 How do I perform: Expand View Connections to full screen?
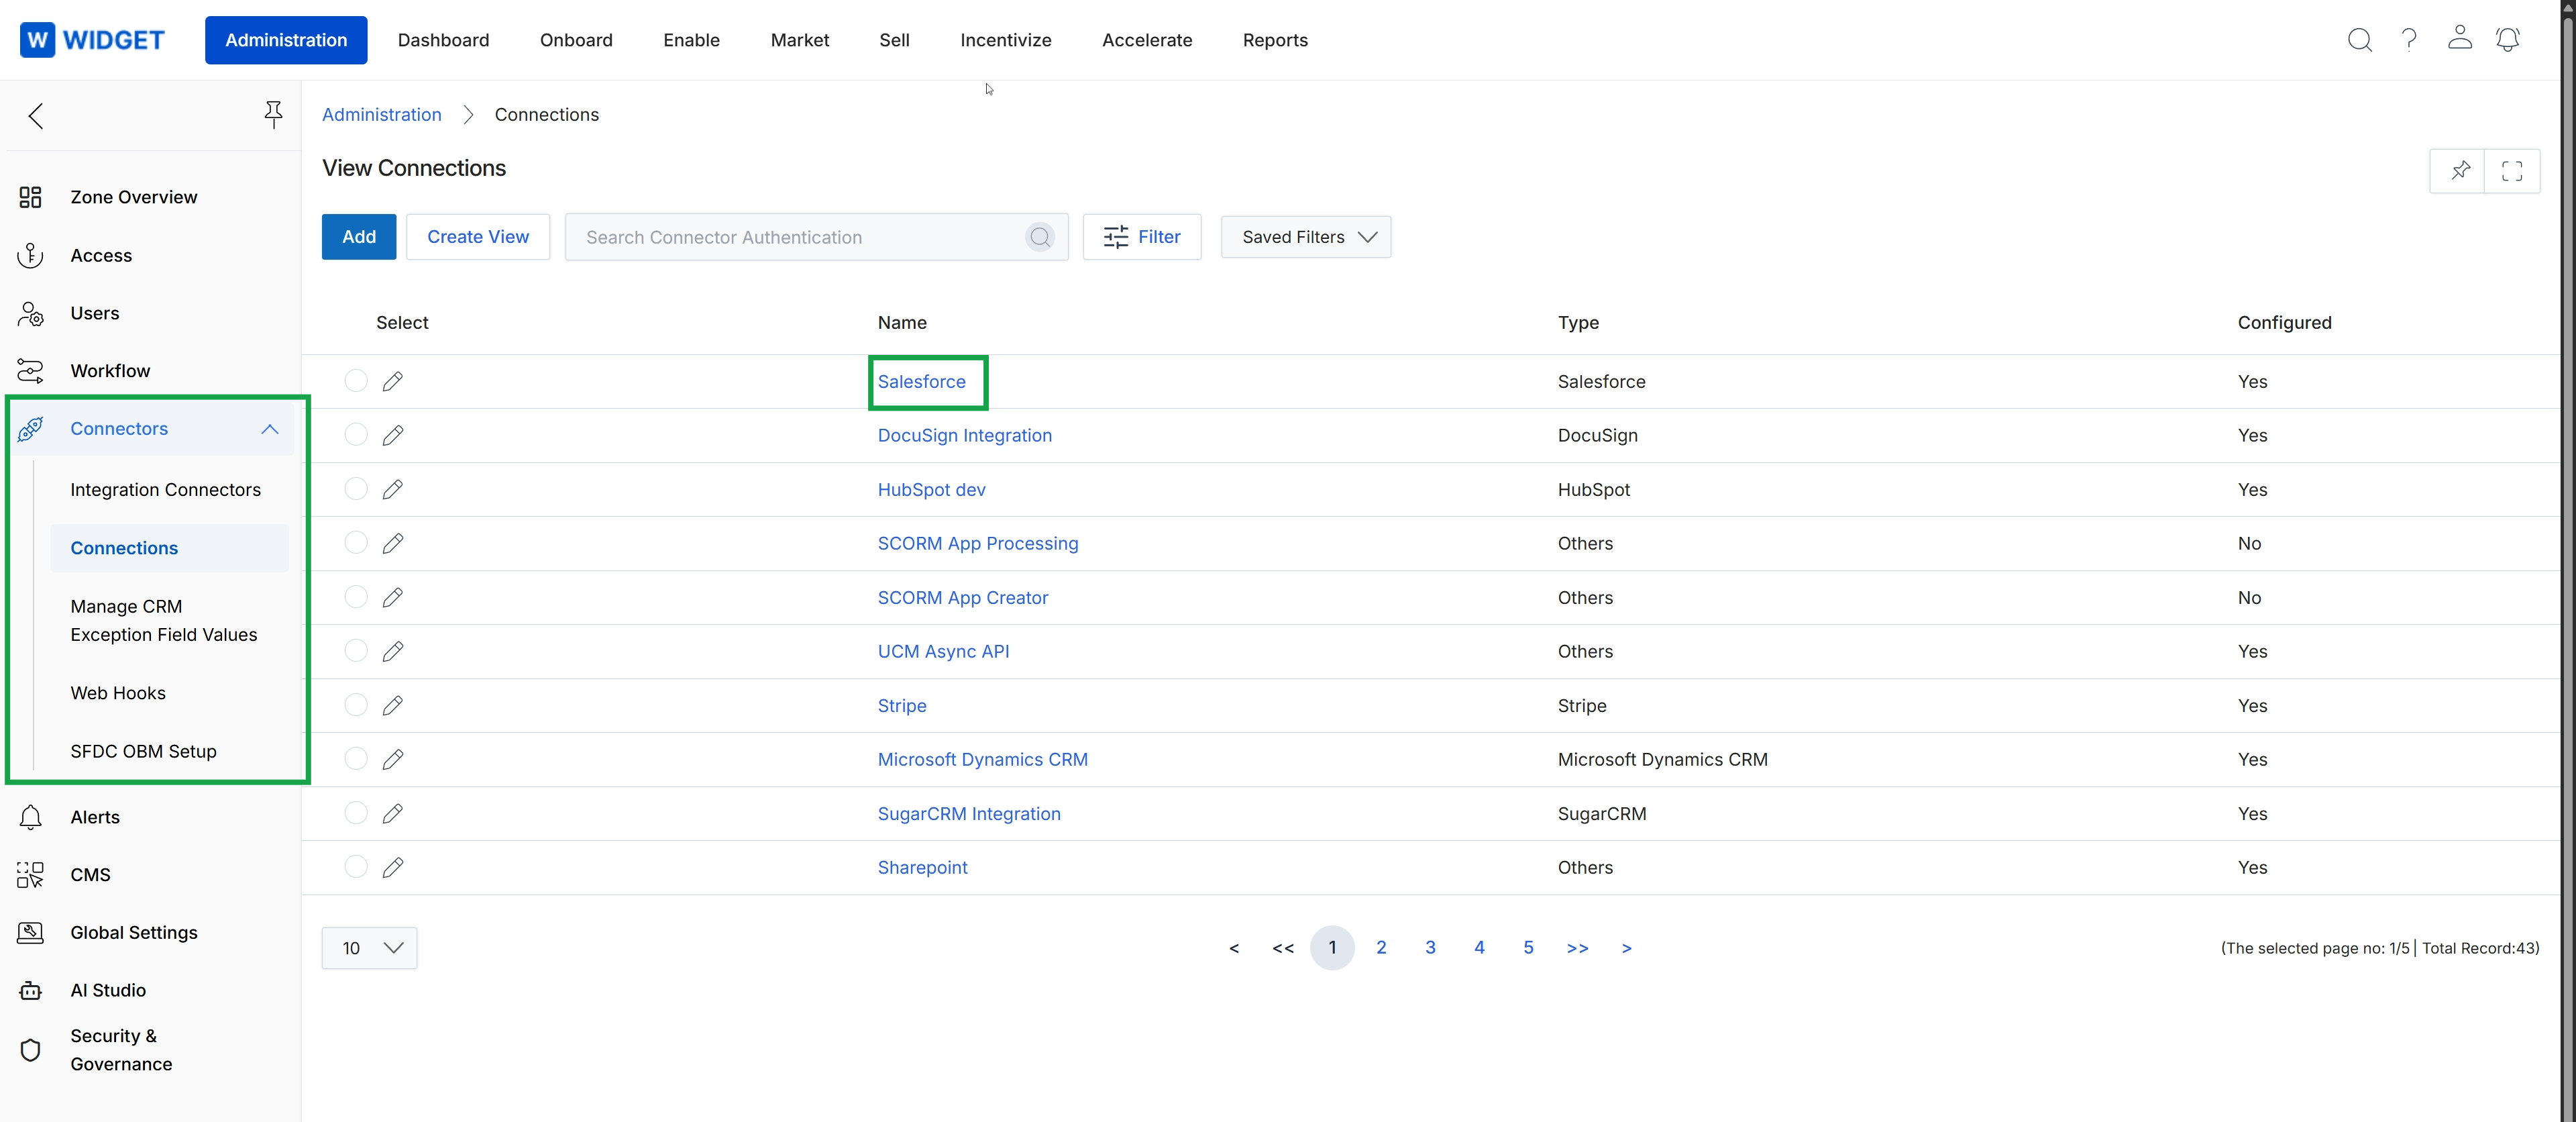click(x=2512, y=171)
